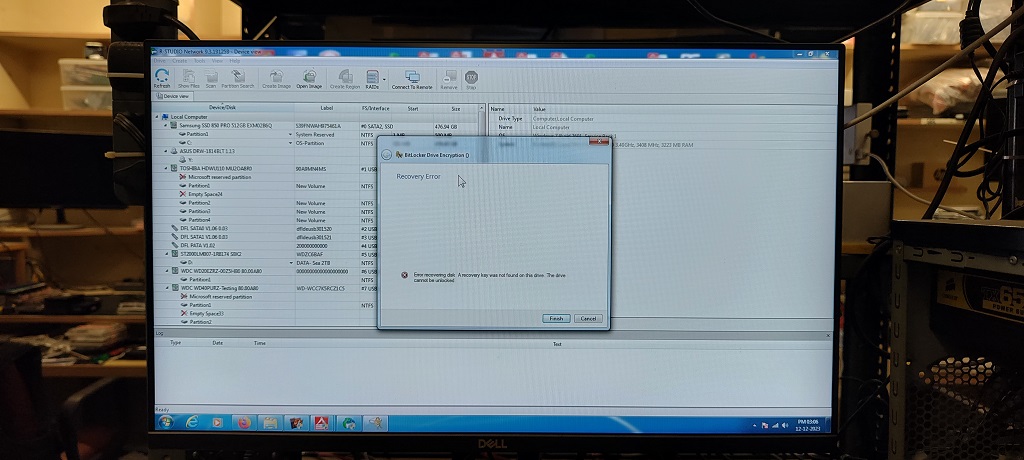Sort by the Label column header
This screenshot has width=1024, height=460.
point(327,108)
